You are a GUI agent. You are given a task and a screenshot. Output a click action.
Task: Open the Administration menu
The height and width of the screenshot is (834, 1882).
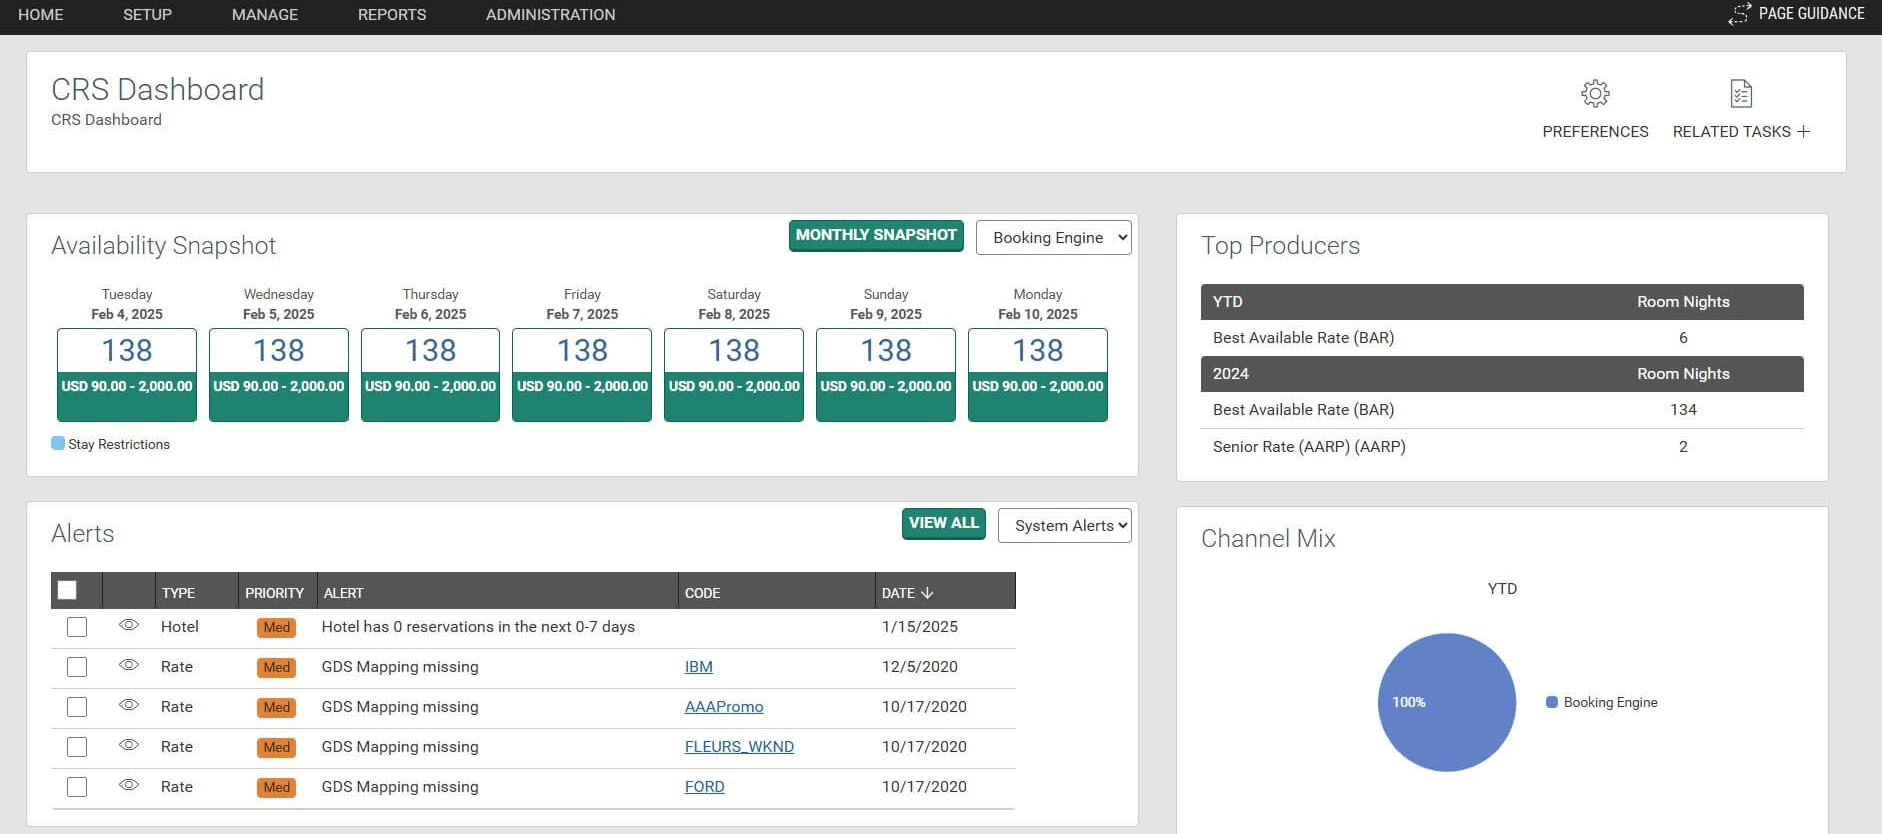[x=550, y=15]
